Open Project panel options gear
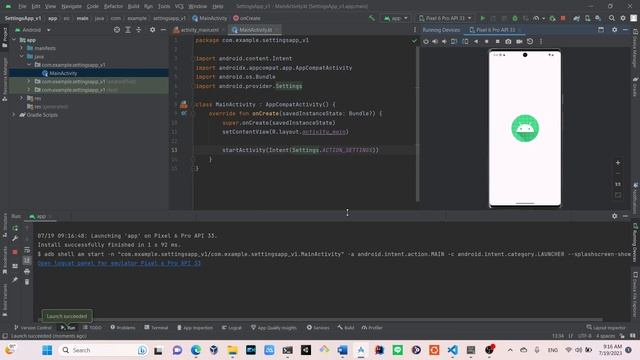Screen dimensions: 640x360 [x=152, y=30]
